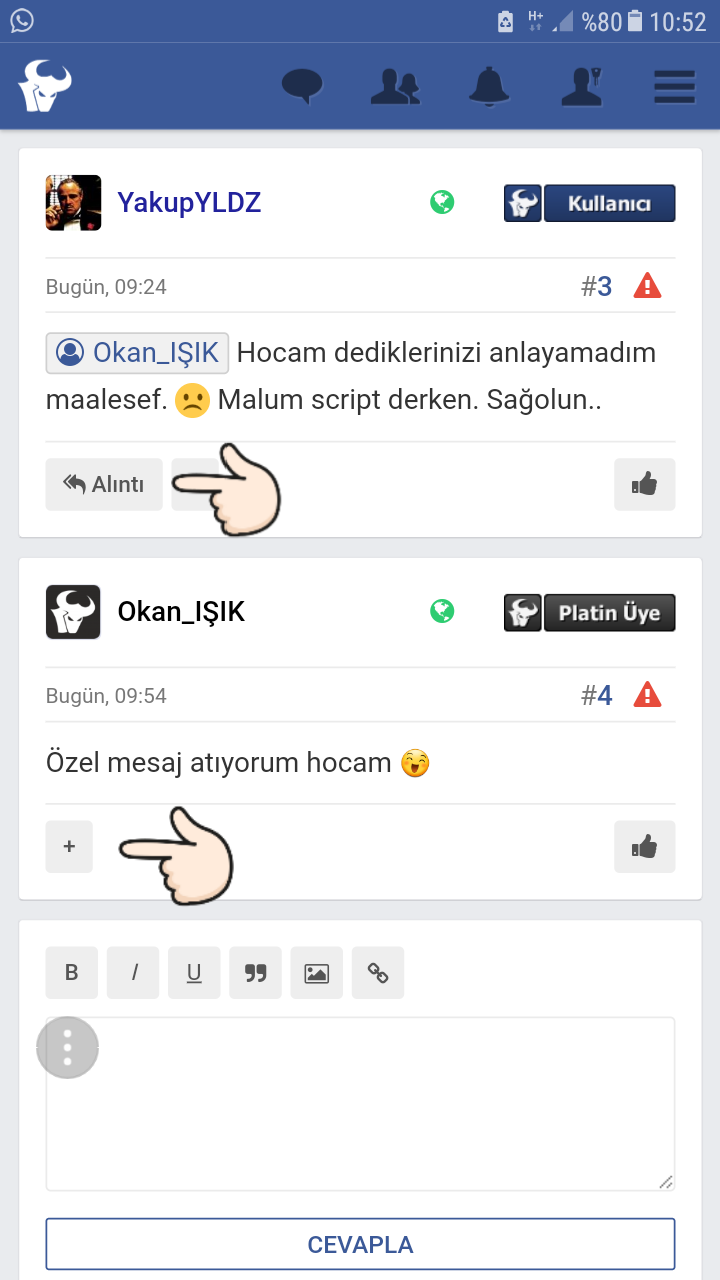Viewport: 720px width, 1280px height.
Task: Open the hamburger menu
Action: pyautogui.click(x=675, y=86)
